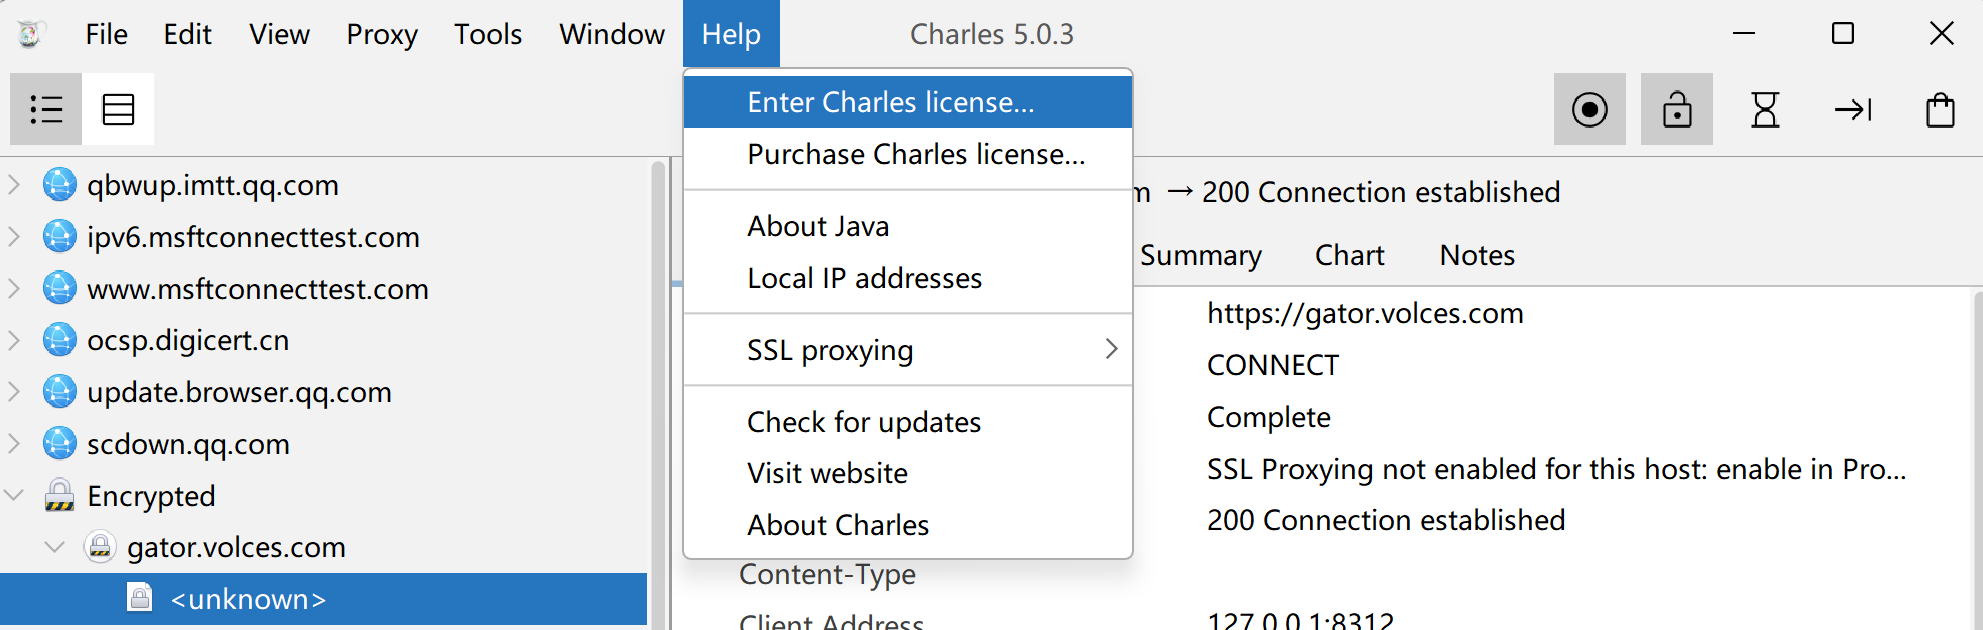Open the Window menu
1983x630 pixels.
coord(612,34)
